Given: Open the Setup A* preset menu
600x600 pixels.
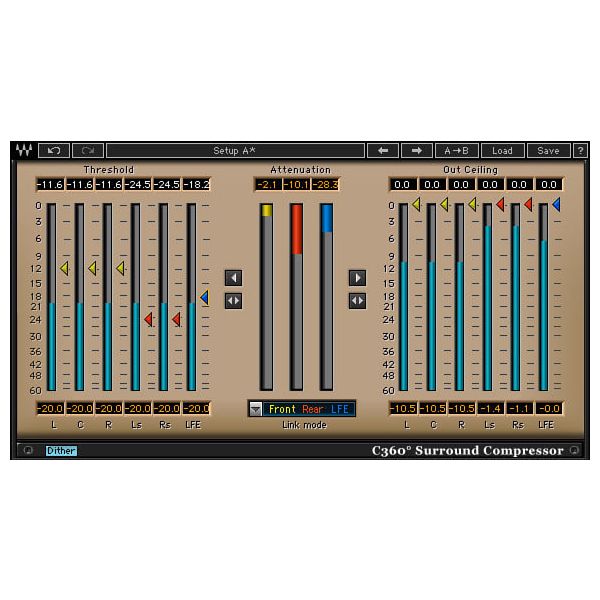Looking at the screenshot, I should click(234, 150).
